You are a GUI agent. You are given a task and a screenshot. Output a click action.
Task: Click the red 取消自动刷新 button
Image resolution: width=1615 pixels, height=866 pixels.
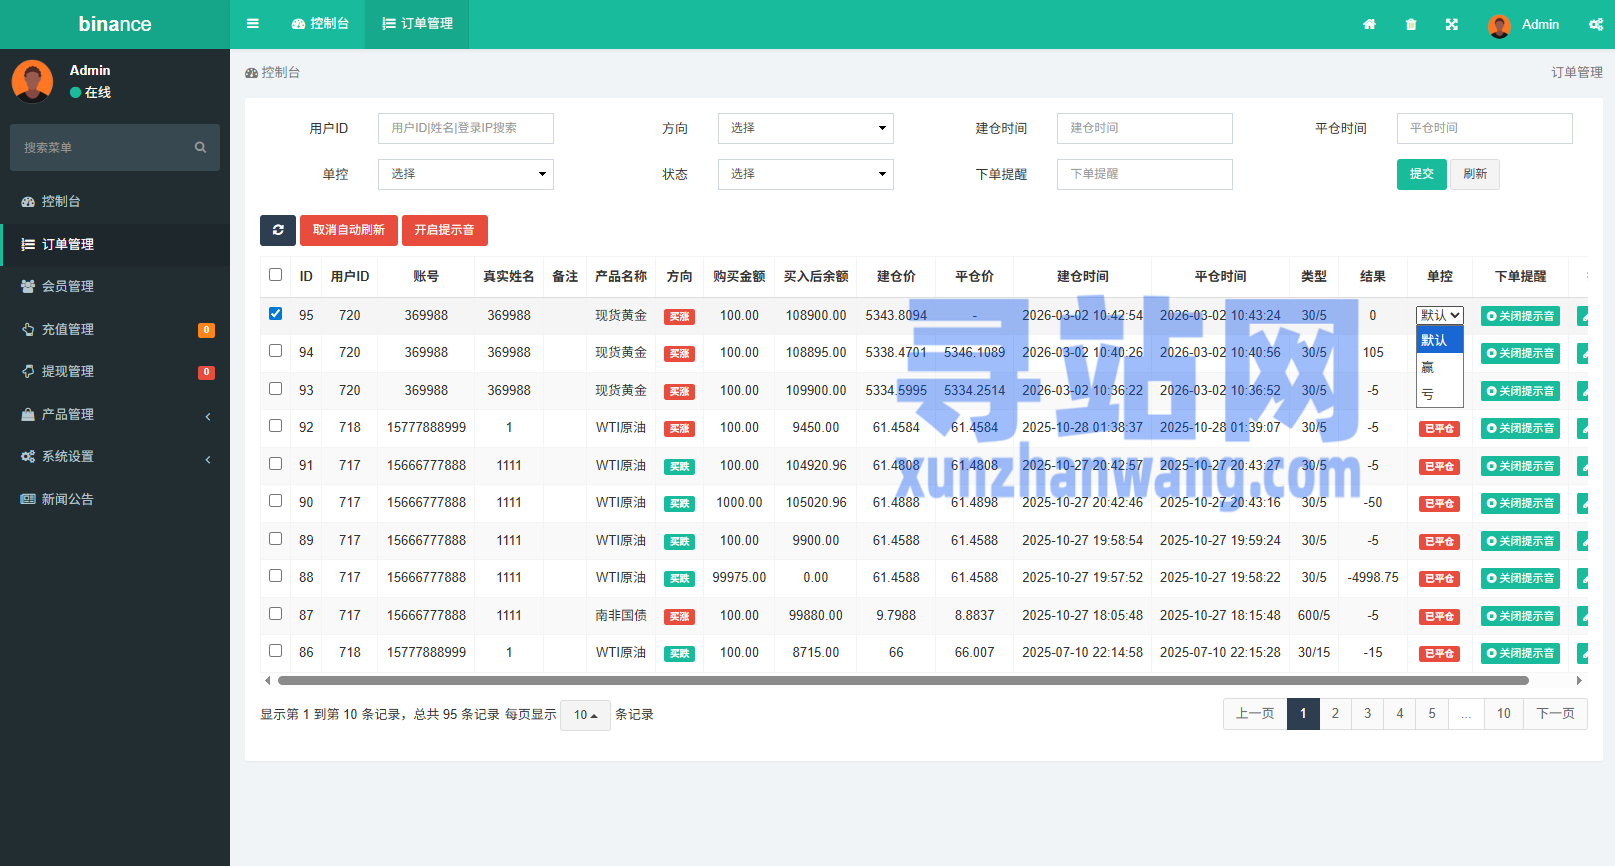[348, 230]
